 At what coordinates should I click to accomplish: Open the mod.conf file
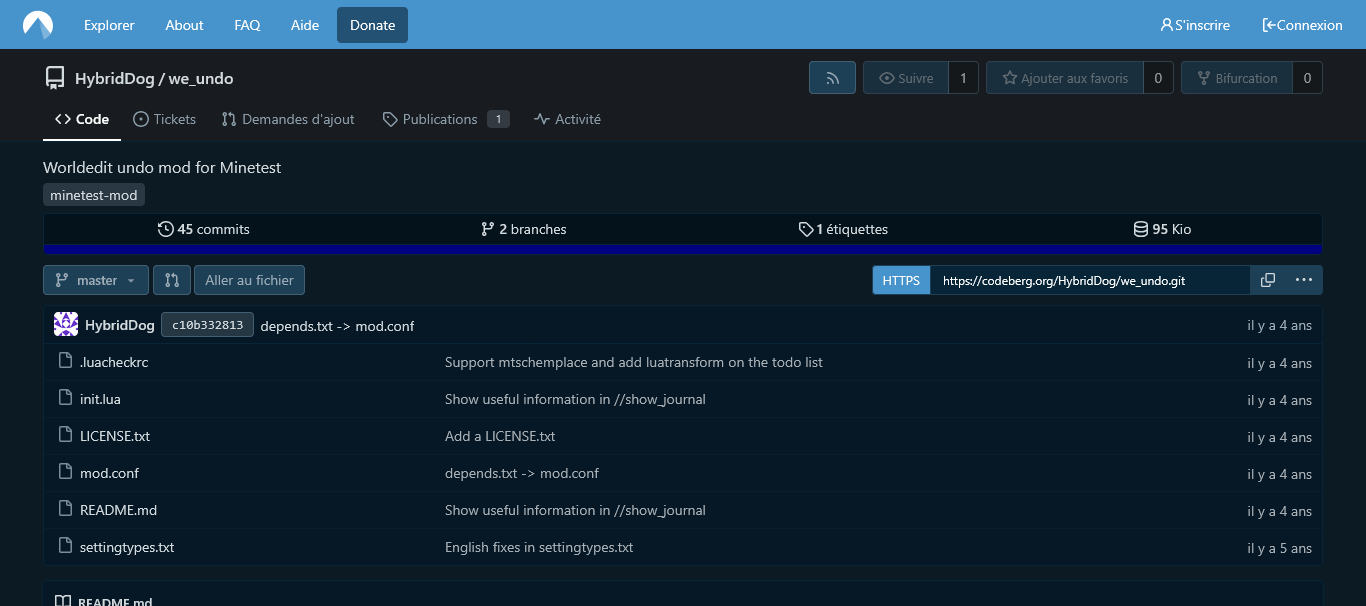pos(109,473)
